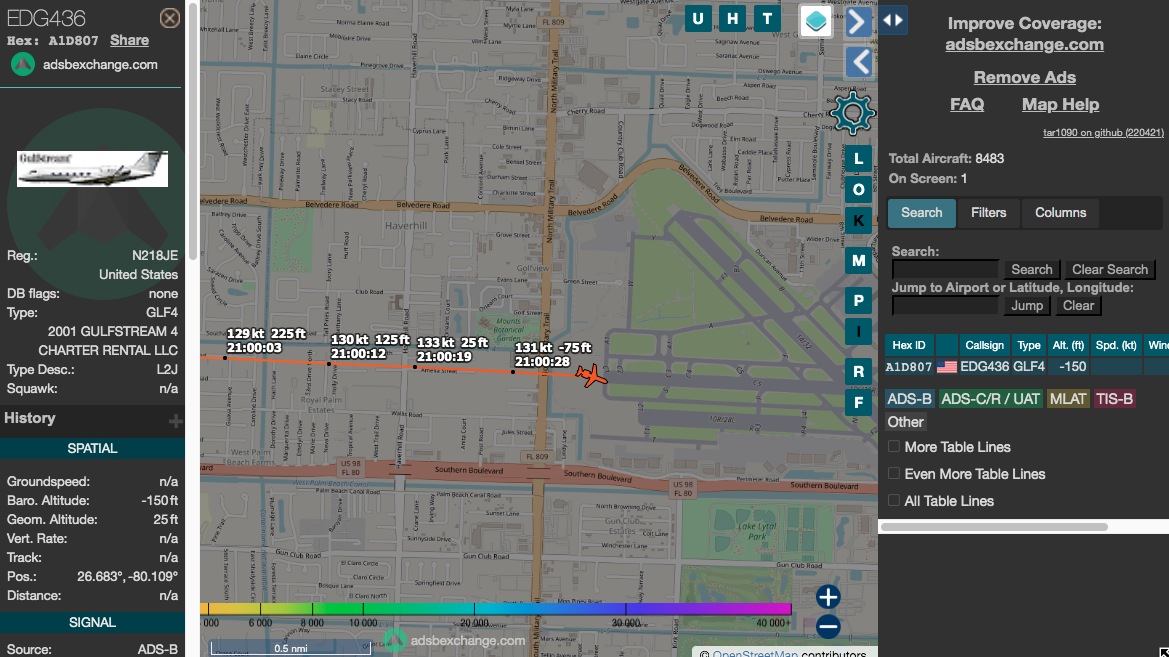The width and height of the screenshot is (1169, 657).
Task: Open the FAQ link
Action: [967, 104]
